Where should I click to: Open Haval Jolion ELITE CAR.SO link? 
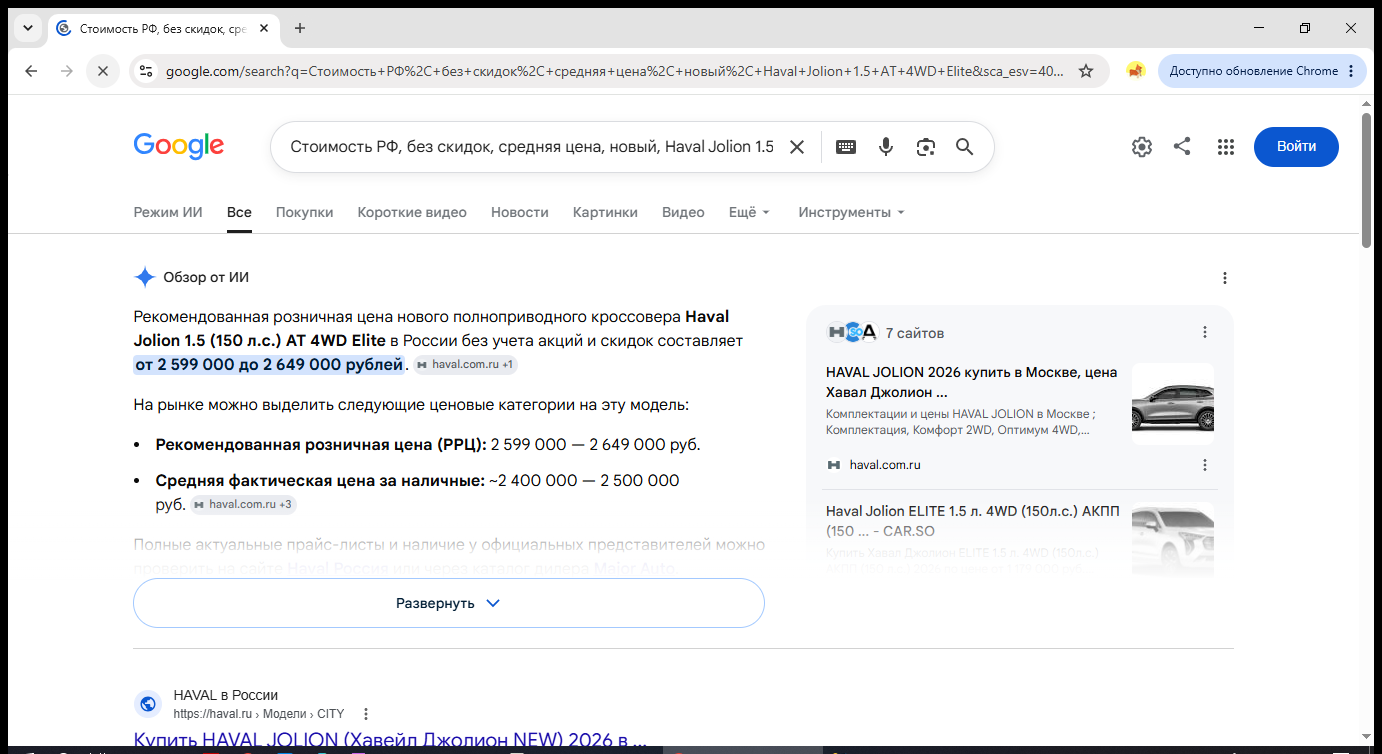971,521
